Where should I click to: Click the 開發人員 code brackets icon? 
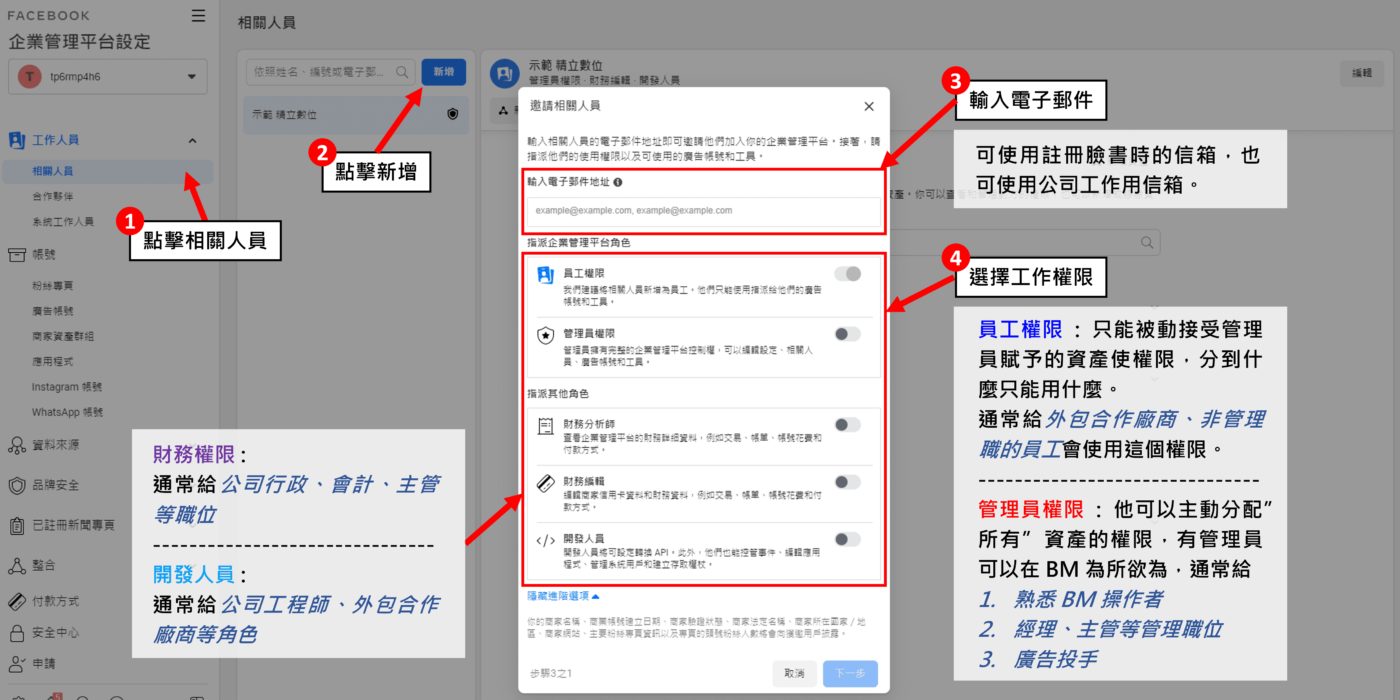(x=546, y=540)
